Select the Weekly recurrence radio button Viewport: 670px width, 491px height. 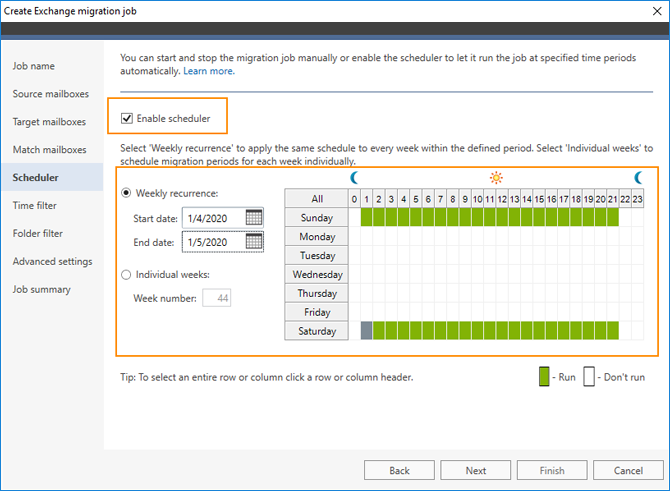(x=126, y=193)
